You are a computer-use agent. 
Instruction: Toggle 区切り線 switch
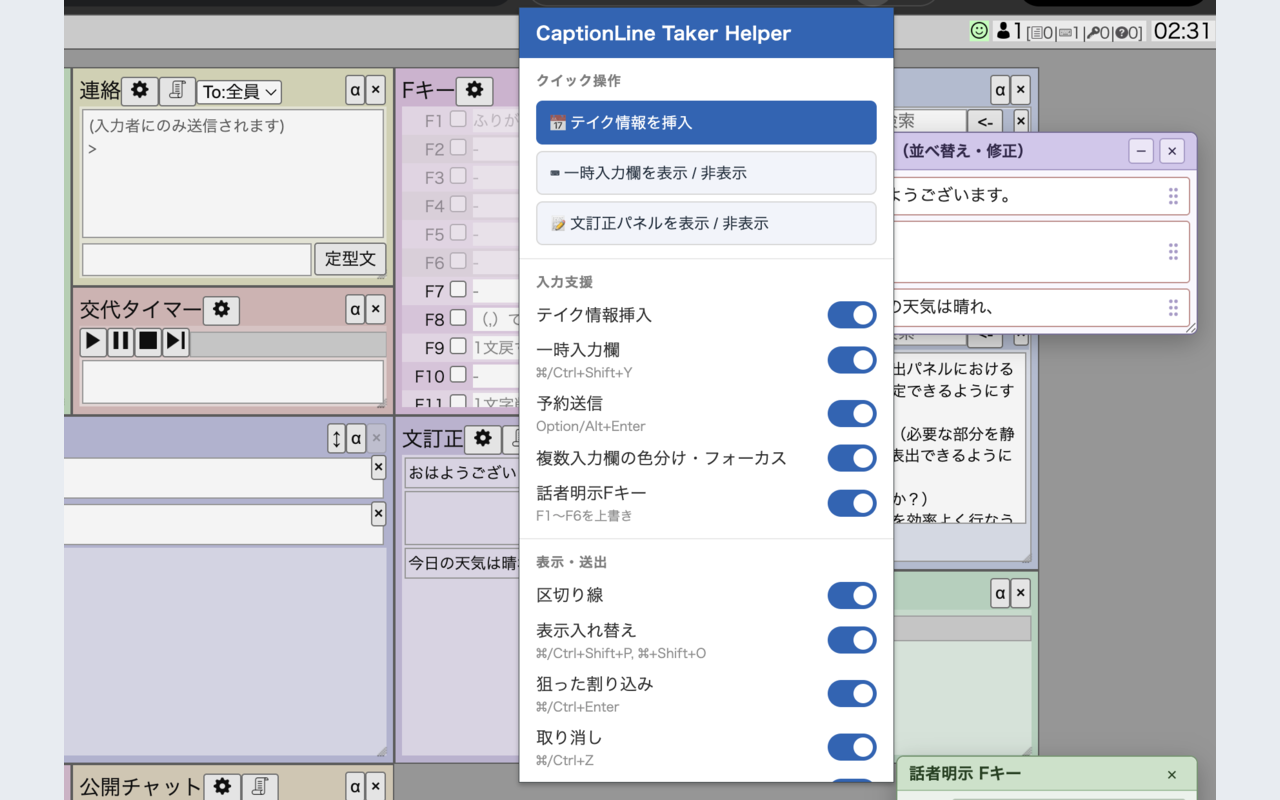(852, 595)
